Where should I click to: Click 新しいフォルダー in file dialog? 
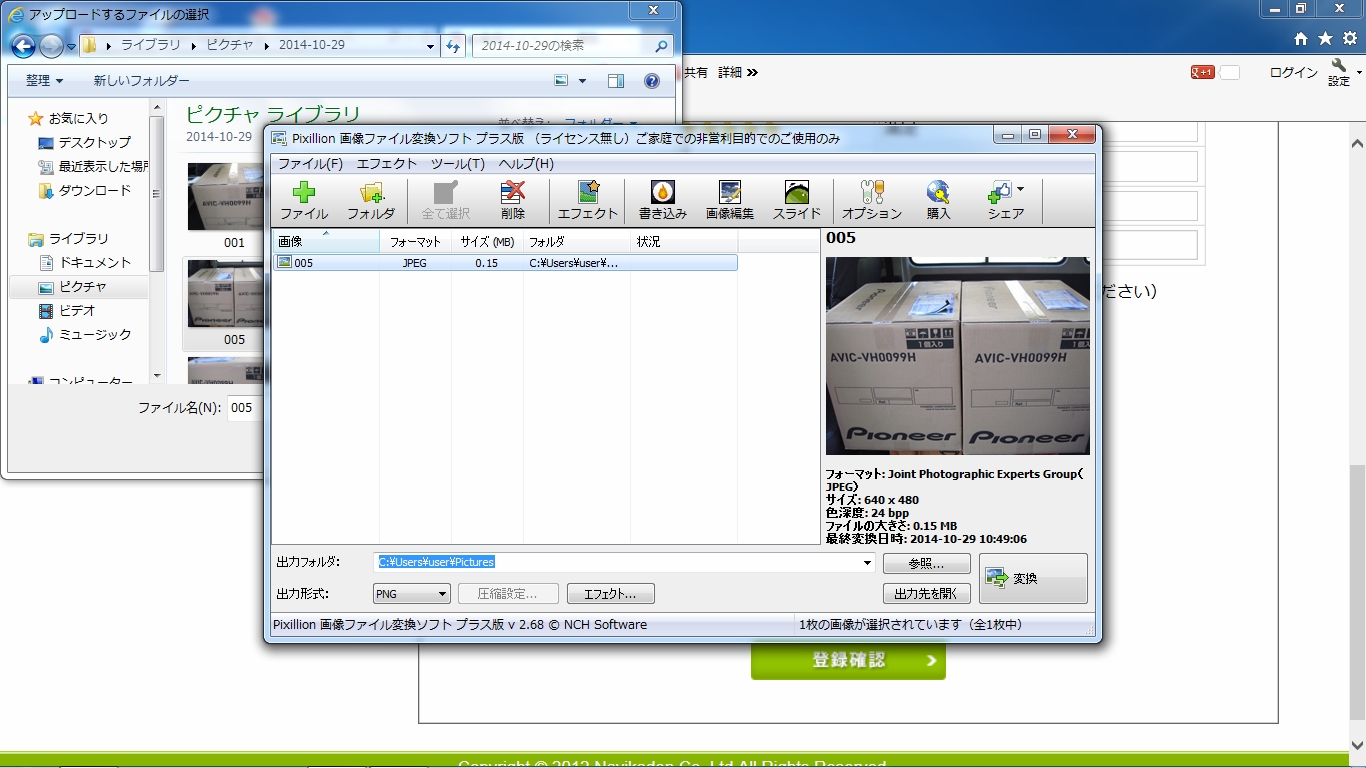click(141, 81)
